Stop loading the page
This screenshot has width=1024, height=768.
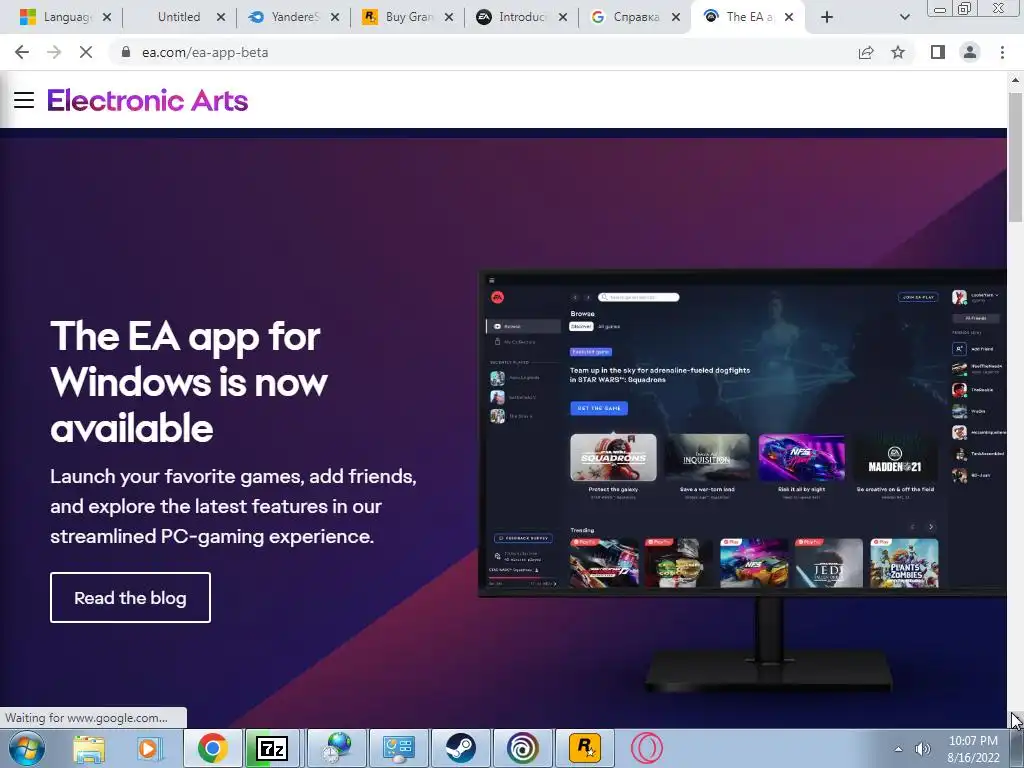point(86,52)
